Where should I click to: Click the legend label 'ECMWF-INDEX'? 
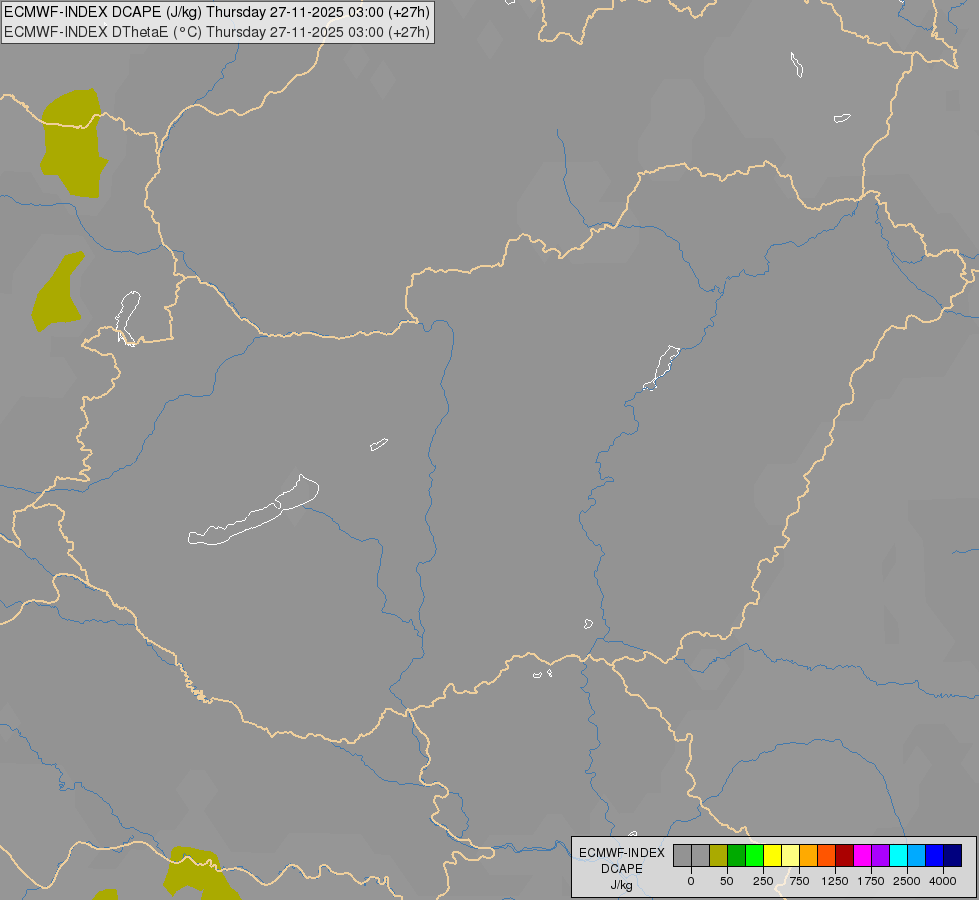(622, 853)
